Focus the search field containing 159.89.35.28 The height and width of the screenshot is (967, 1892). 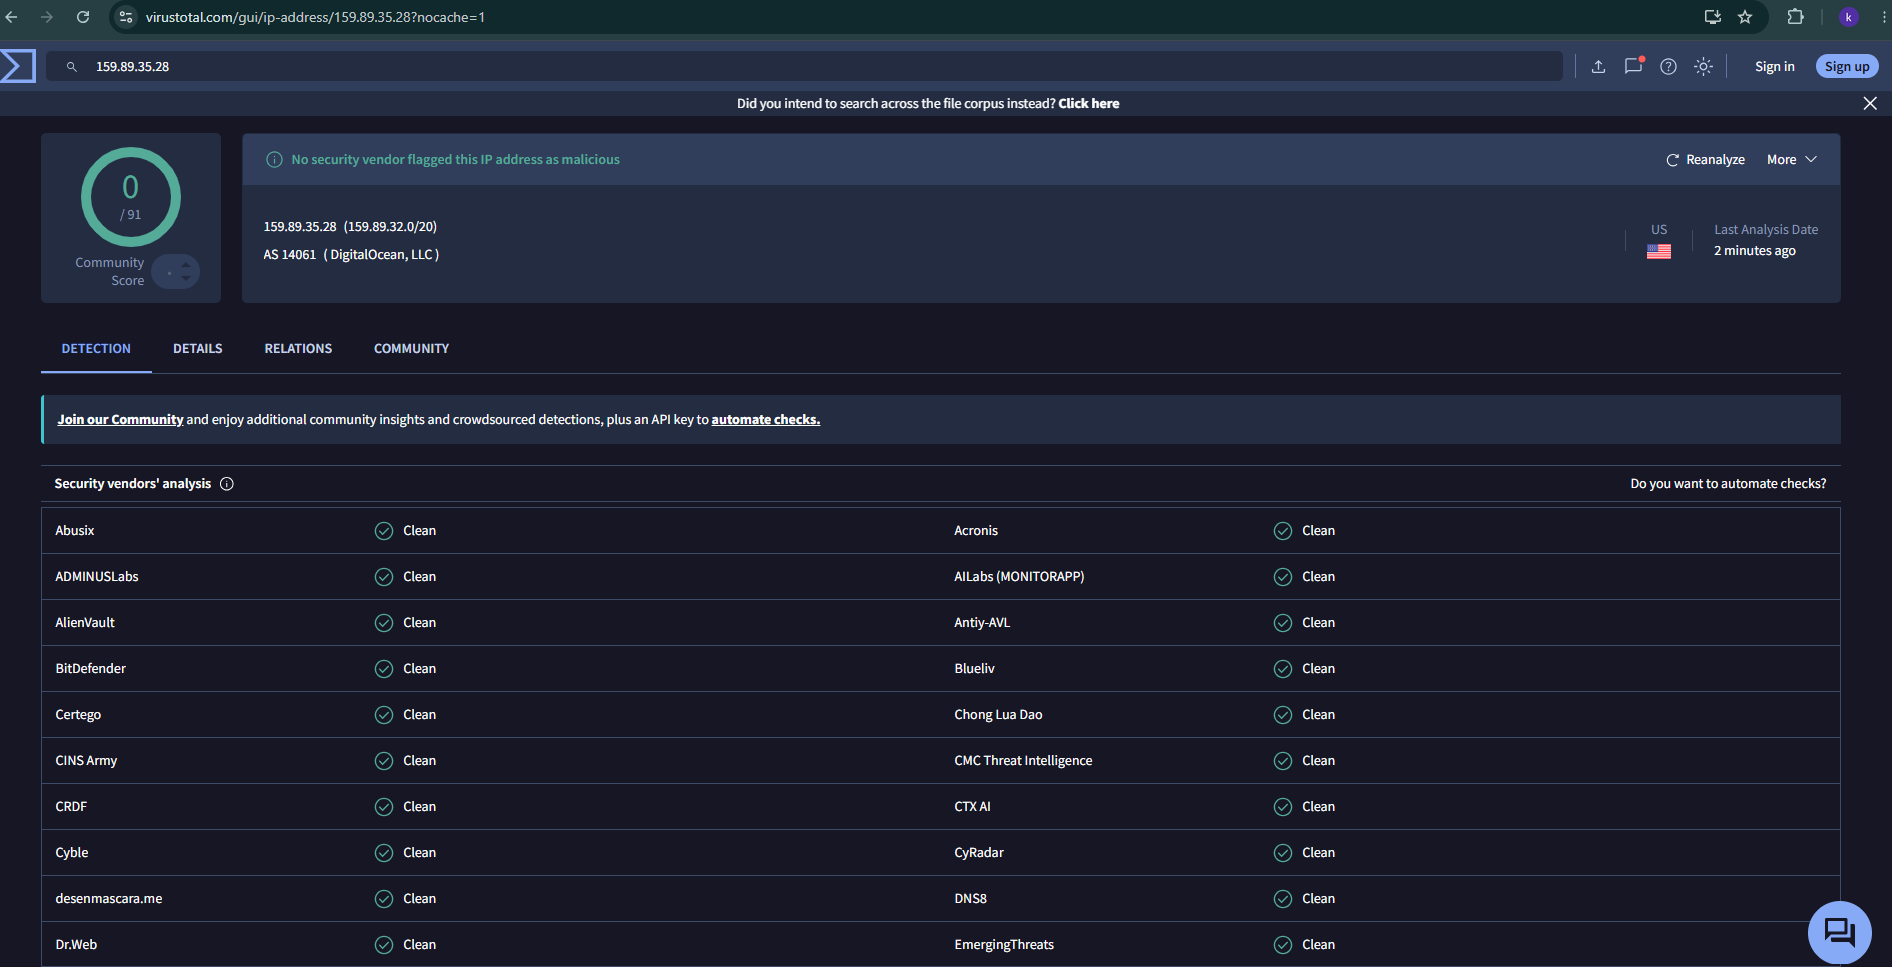[804, 67]
